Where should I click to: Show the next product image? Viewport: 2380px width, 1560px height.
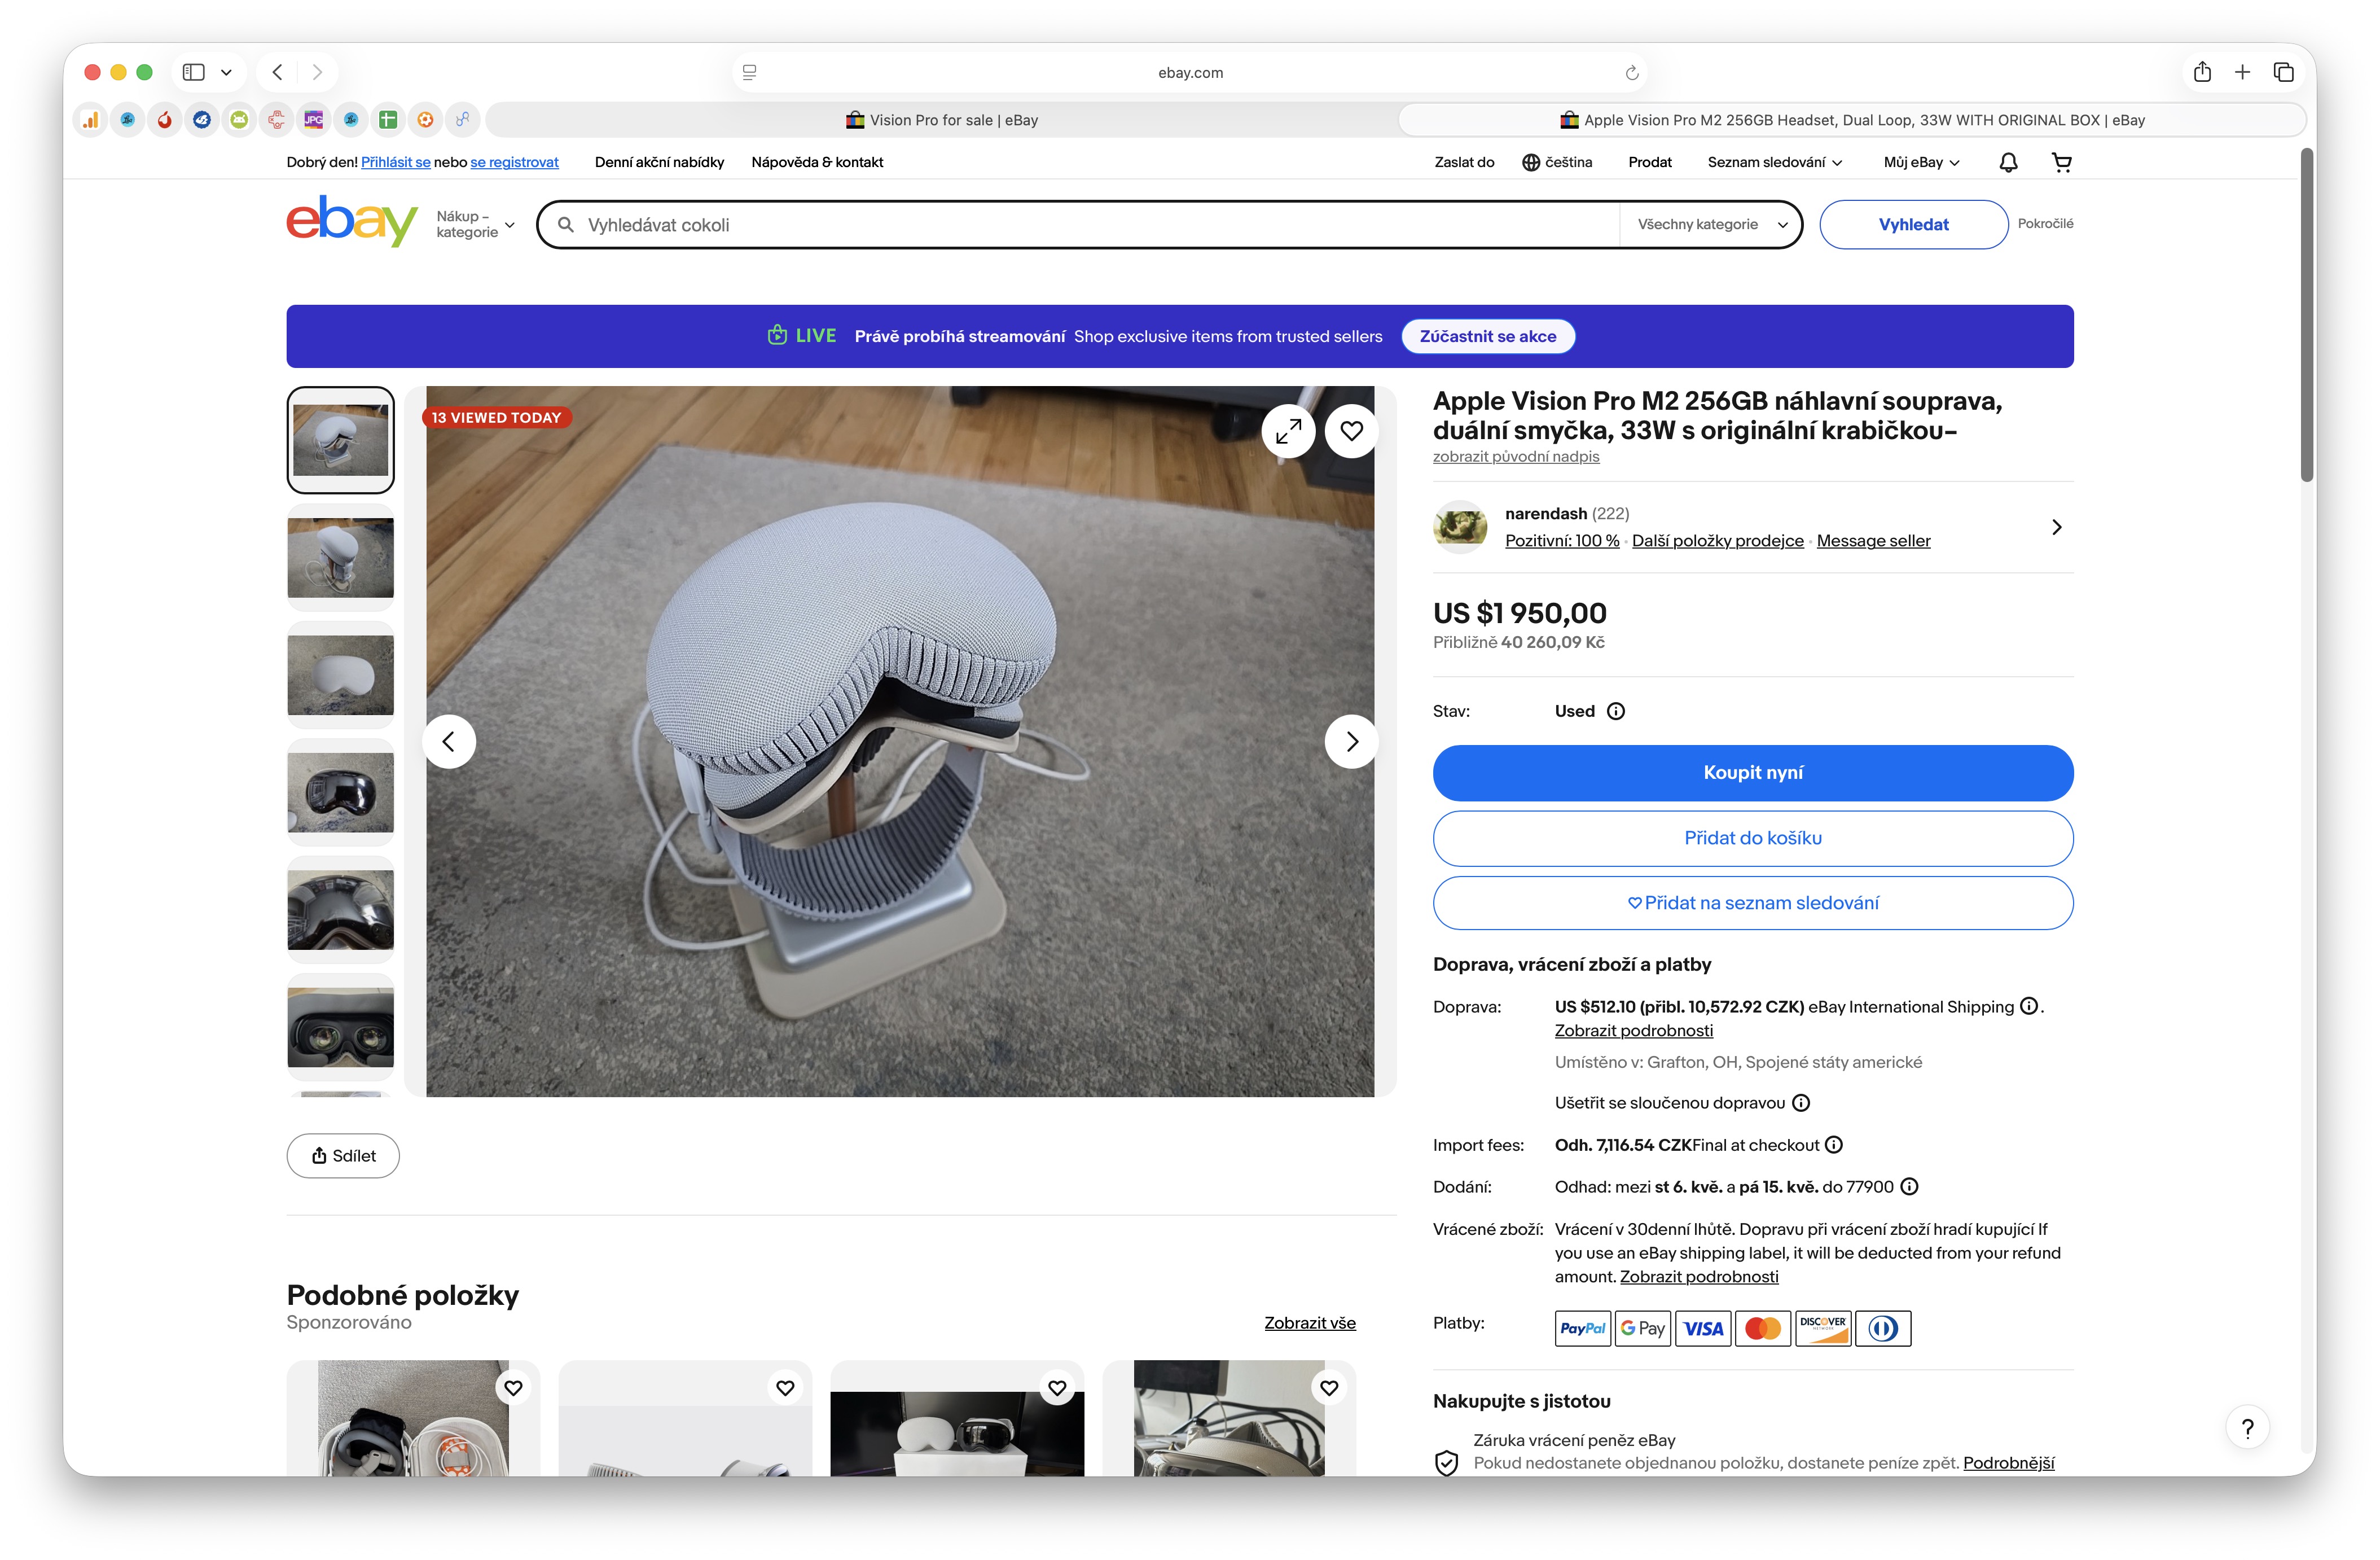point(1351,741)
